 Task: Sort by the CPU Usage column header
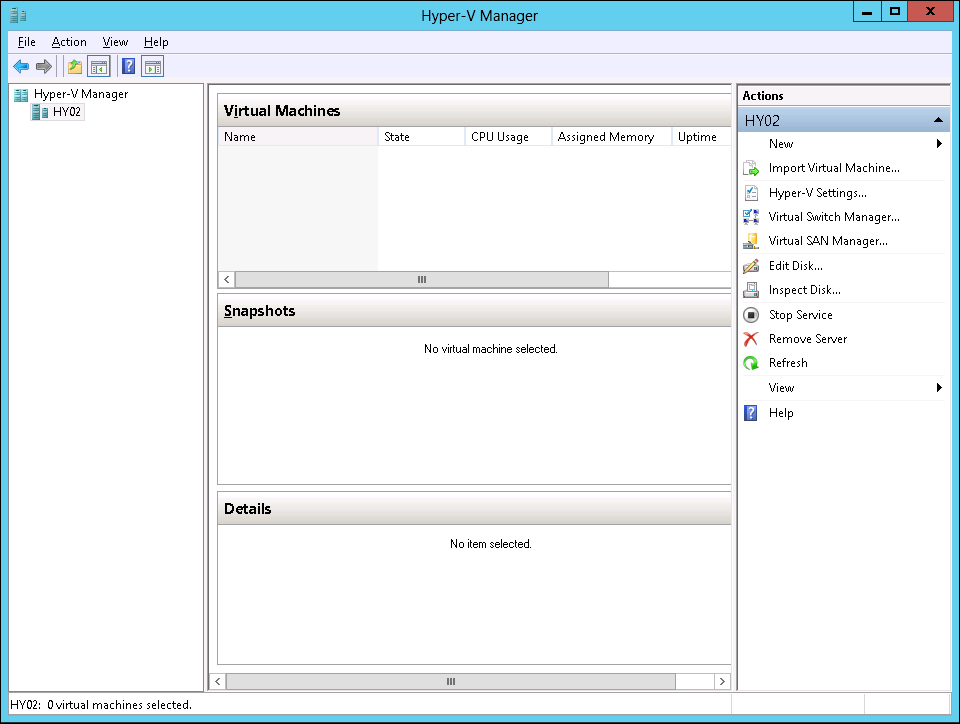(509, 137)
